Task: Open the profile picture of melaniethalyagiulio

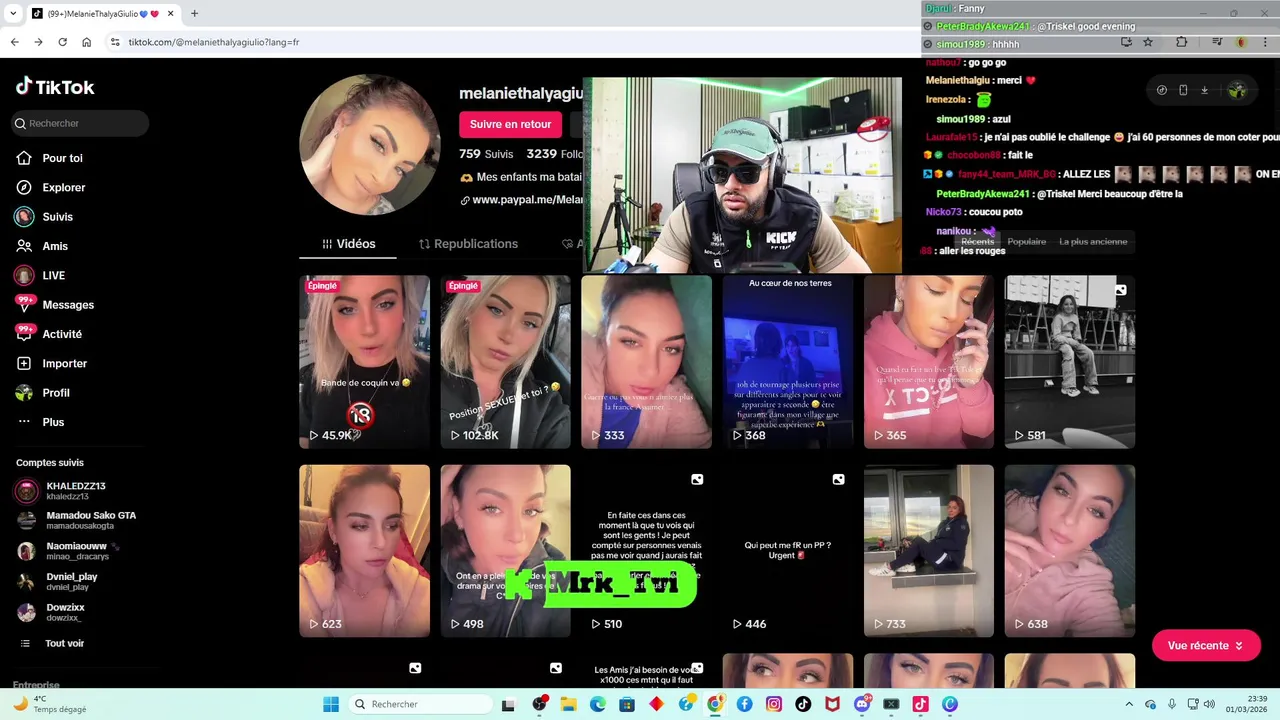Action: coord(369,145)
